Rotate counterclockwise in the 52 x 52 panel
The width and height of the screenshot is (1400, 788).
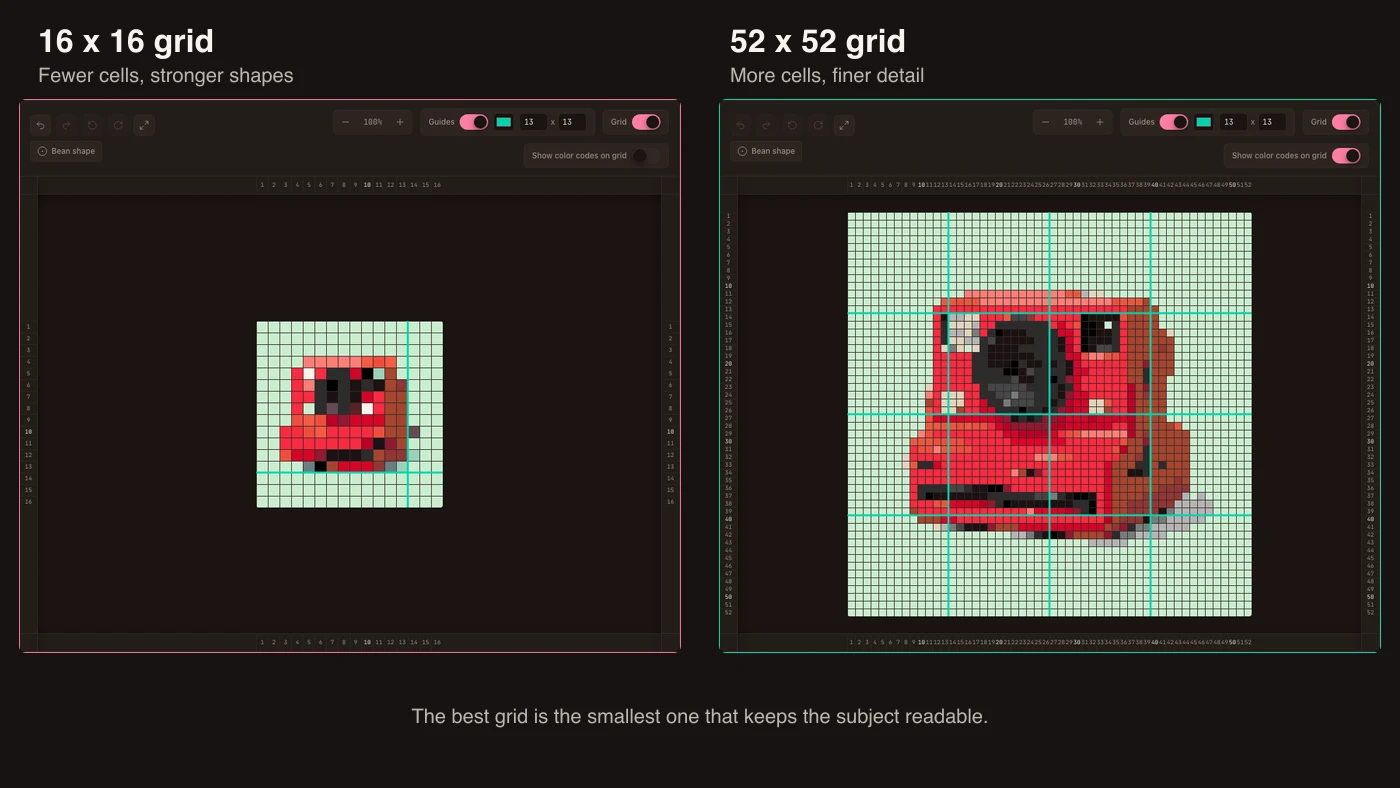(792, 125)
